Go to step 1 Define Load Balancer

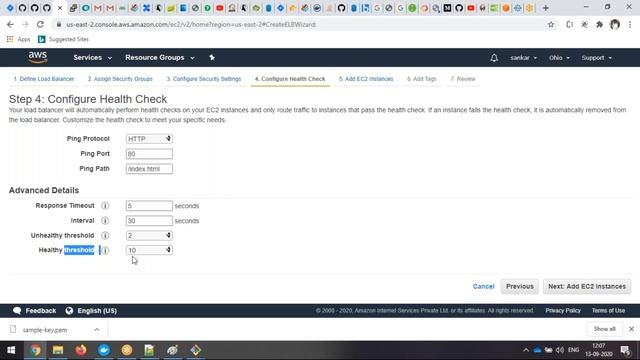tap(44, 79)
